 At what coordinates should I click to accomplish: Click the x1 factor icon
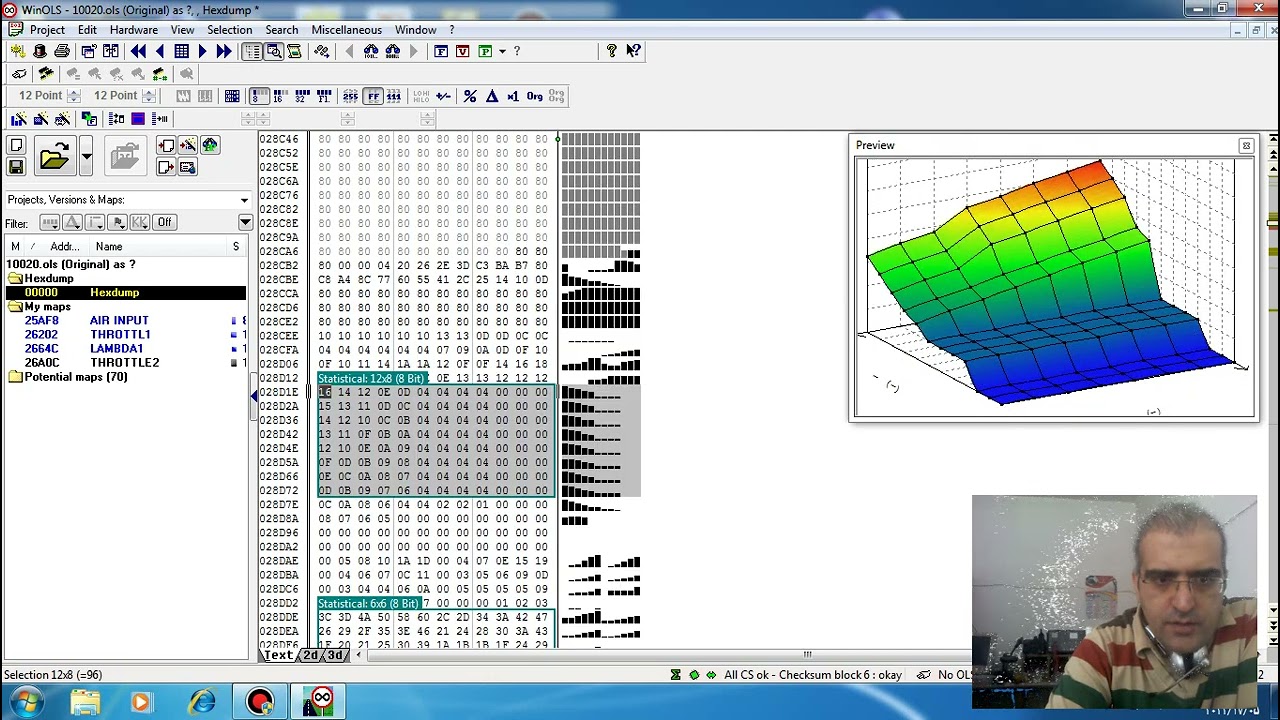(513, 96)
